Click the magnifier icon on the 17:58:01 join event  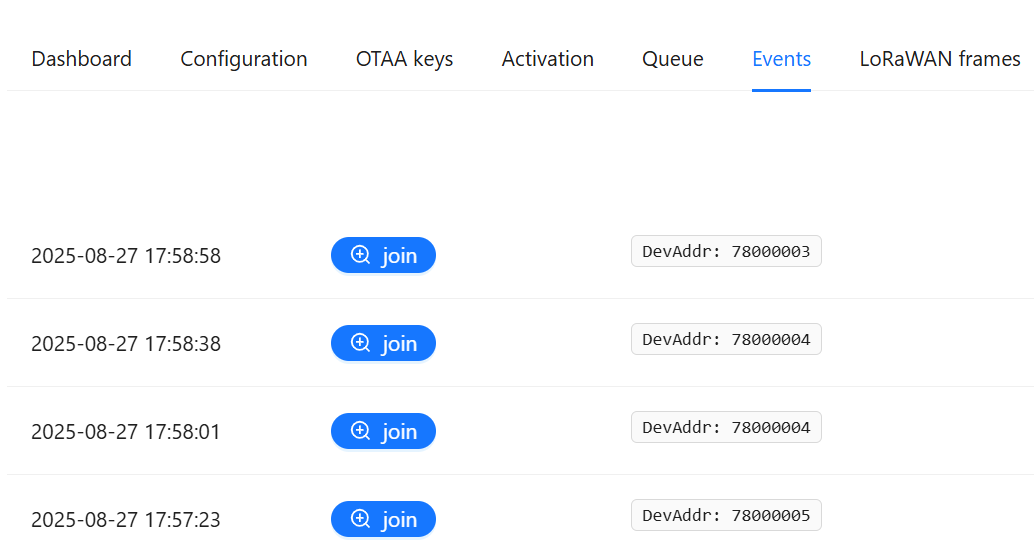361,431
